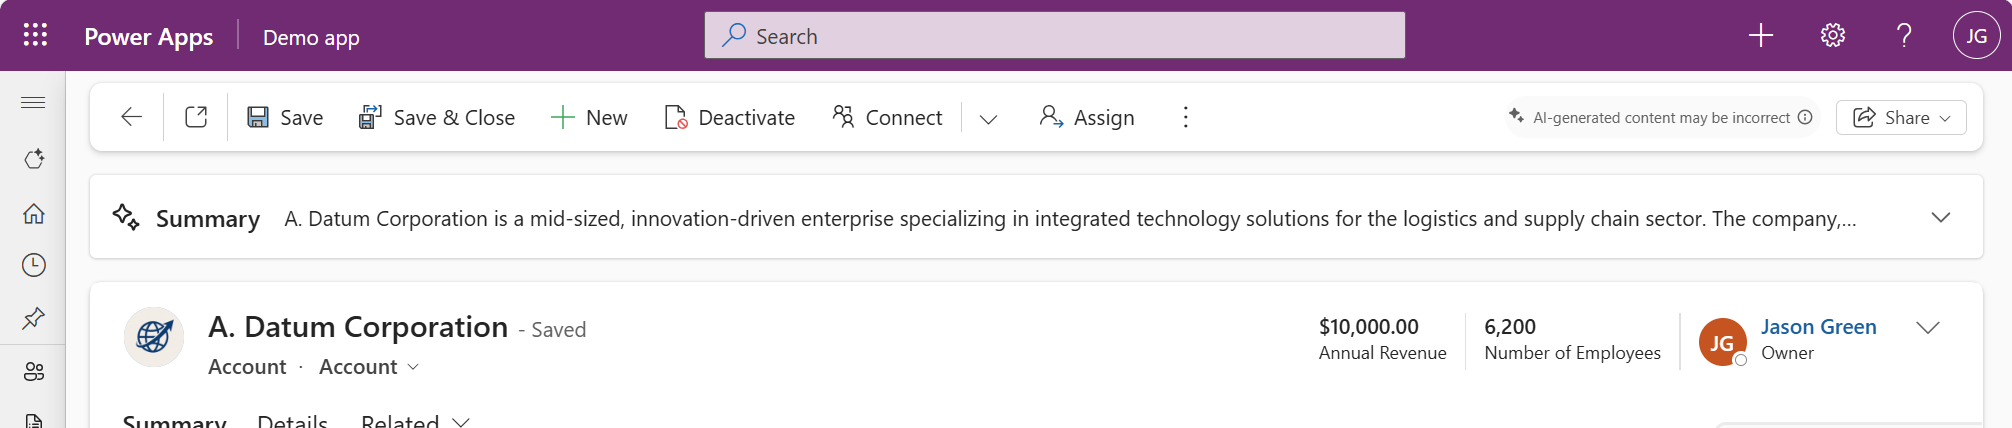Image resolution: width=2012 pixels, height=428 pixels.
Task: Open the Share dropdown
Action: pyautogui.click(x=1901, y=117)
